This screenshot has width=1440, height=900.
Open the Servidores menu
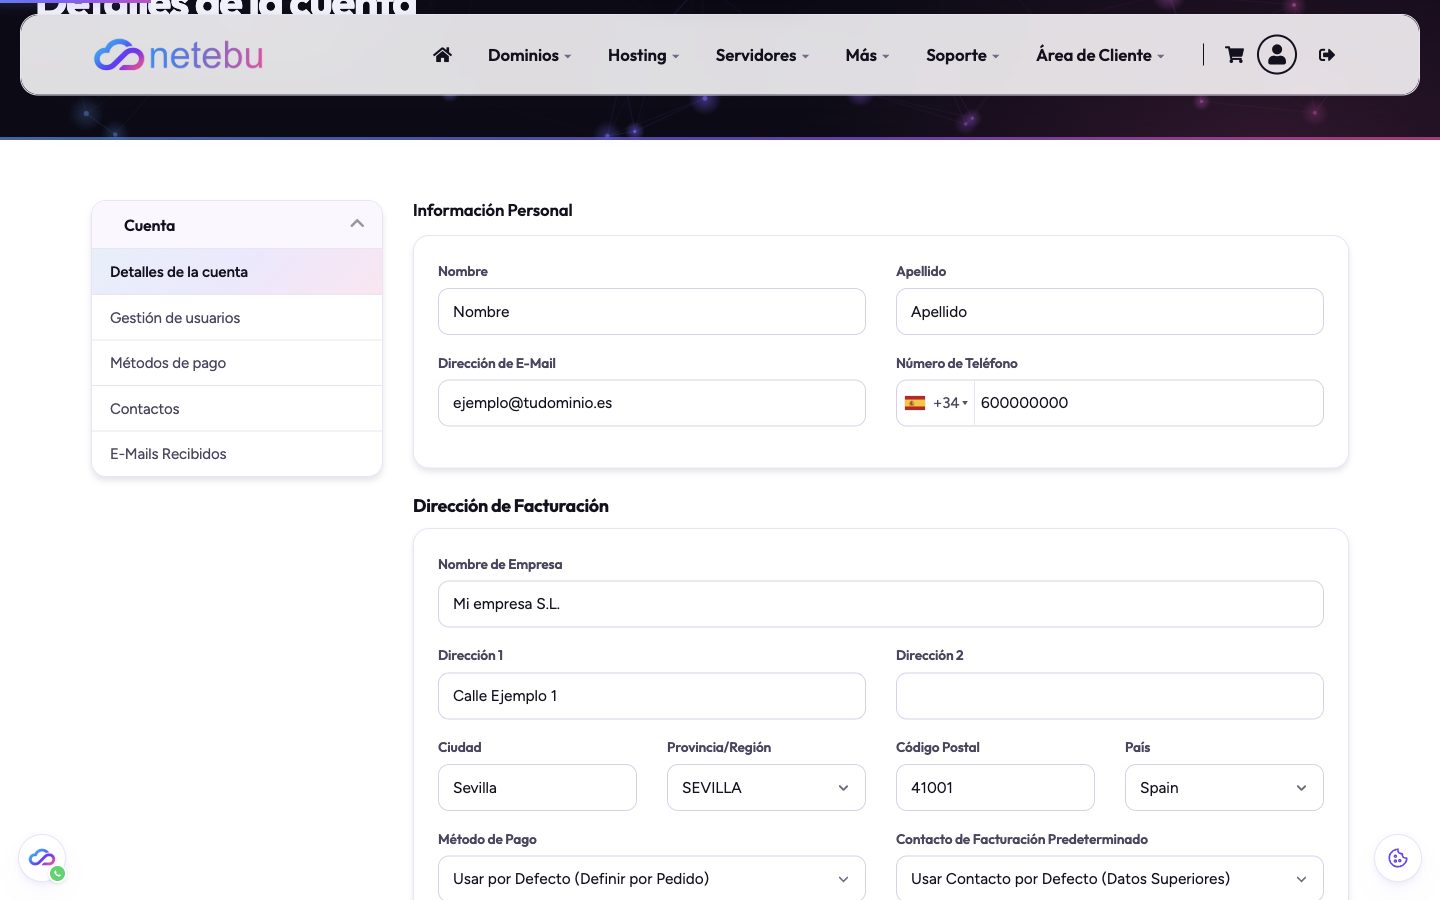pyautogui.click(x=762, y=55)
